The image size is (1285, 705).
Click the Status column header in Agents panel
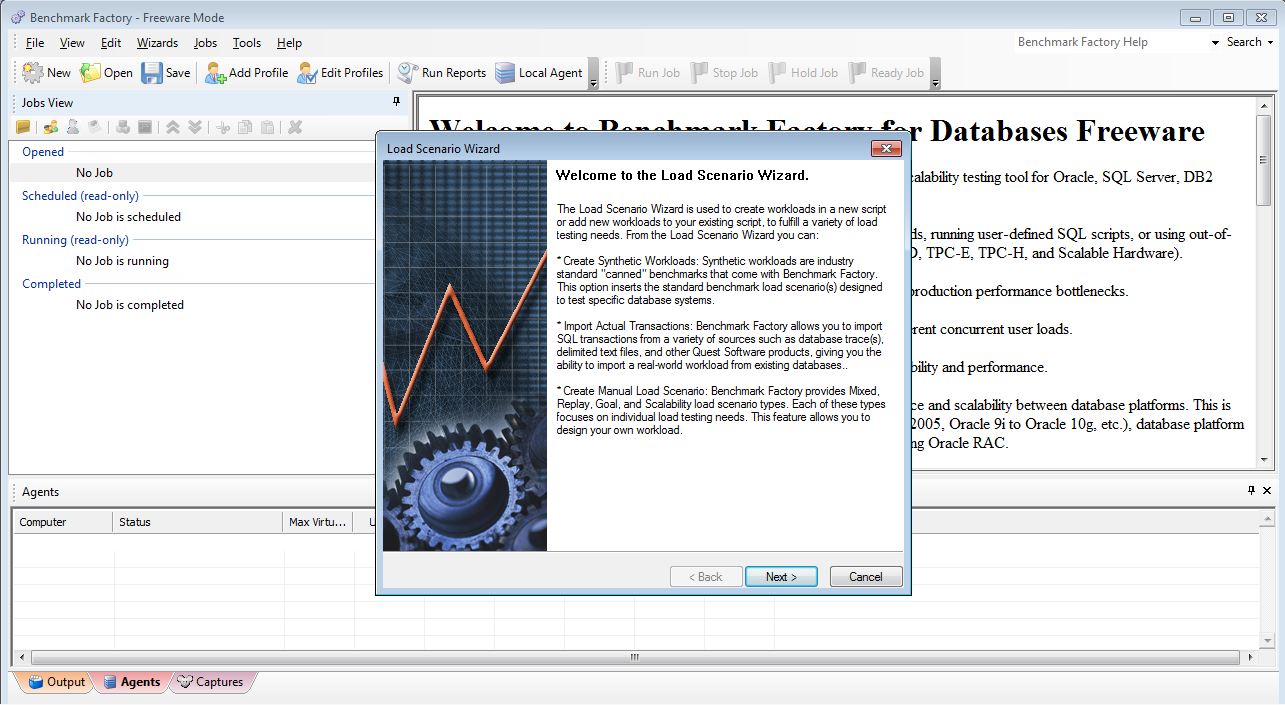point(197,521)
